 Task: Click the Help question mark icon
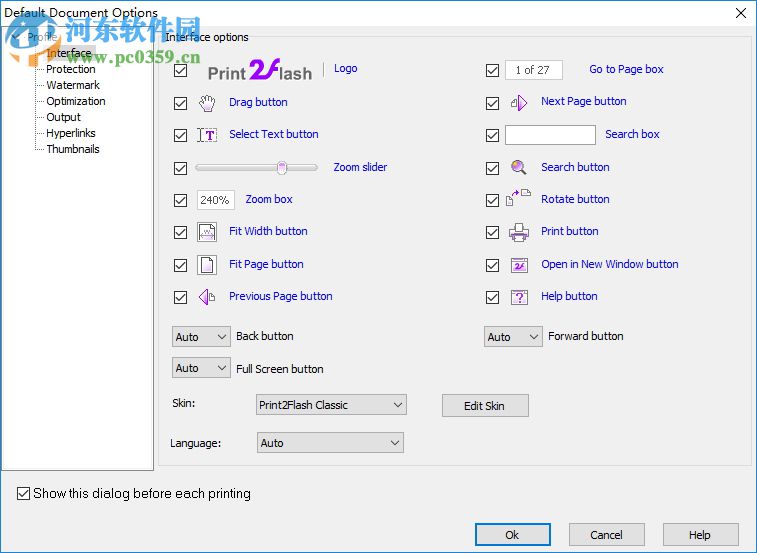tap(519, 297)
